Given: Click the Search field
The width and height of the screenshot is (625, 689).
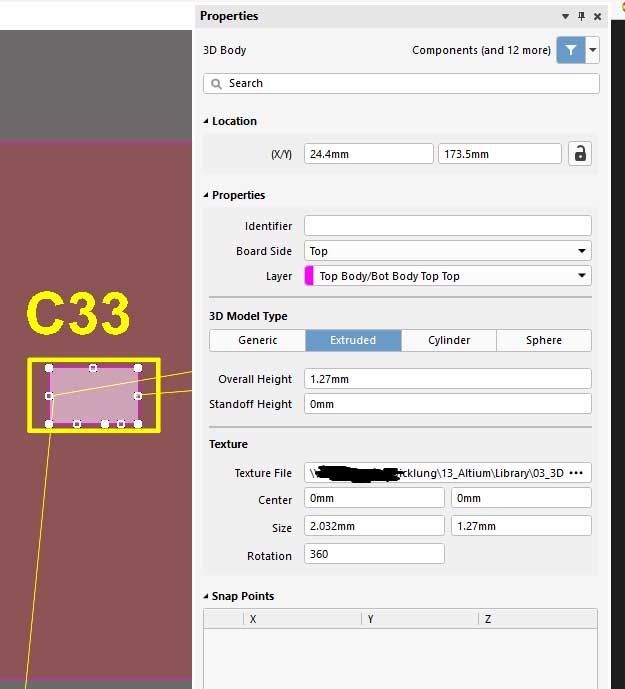Looking at the screenshot, I should point(400,83).
